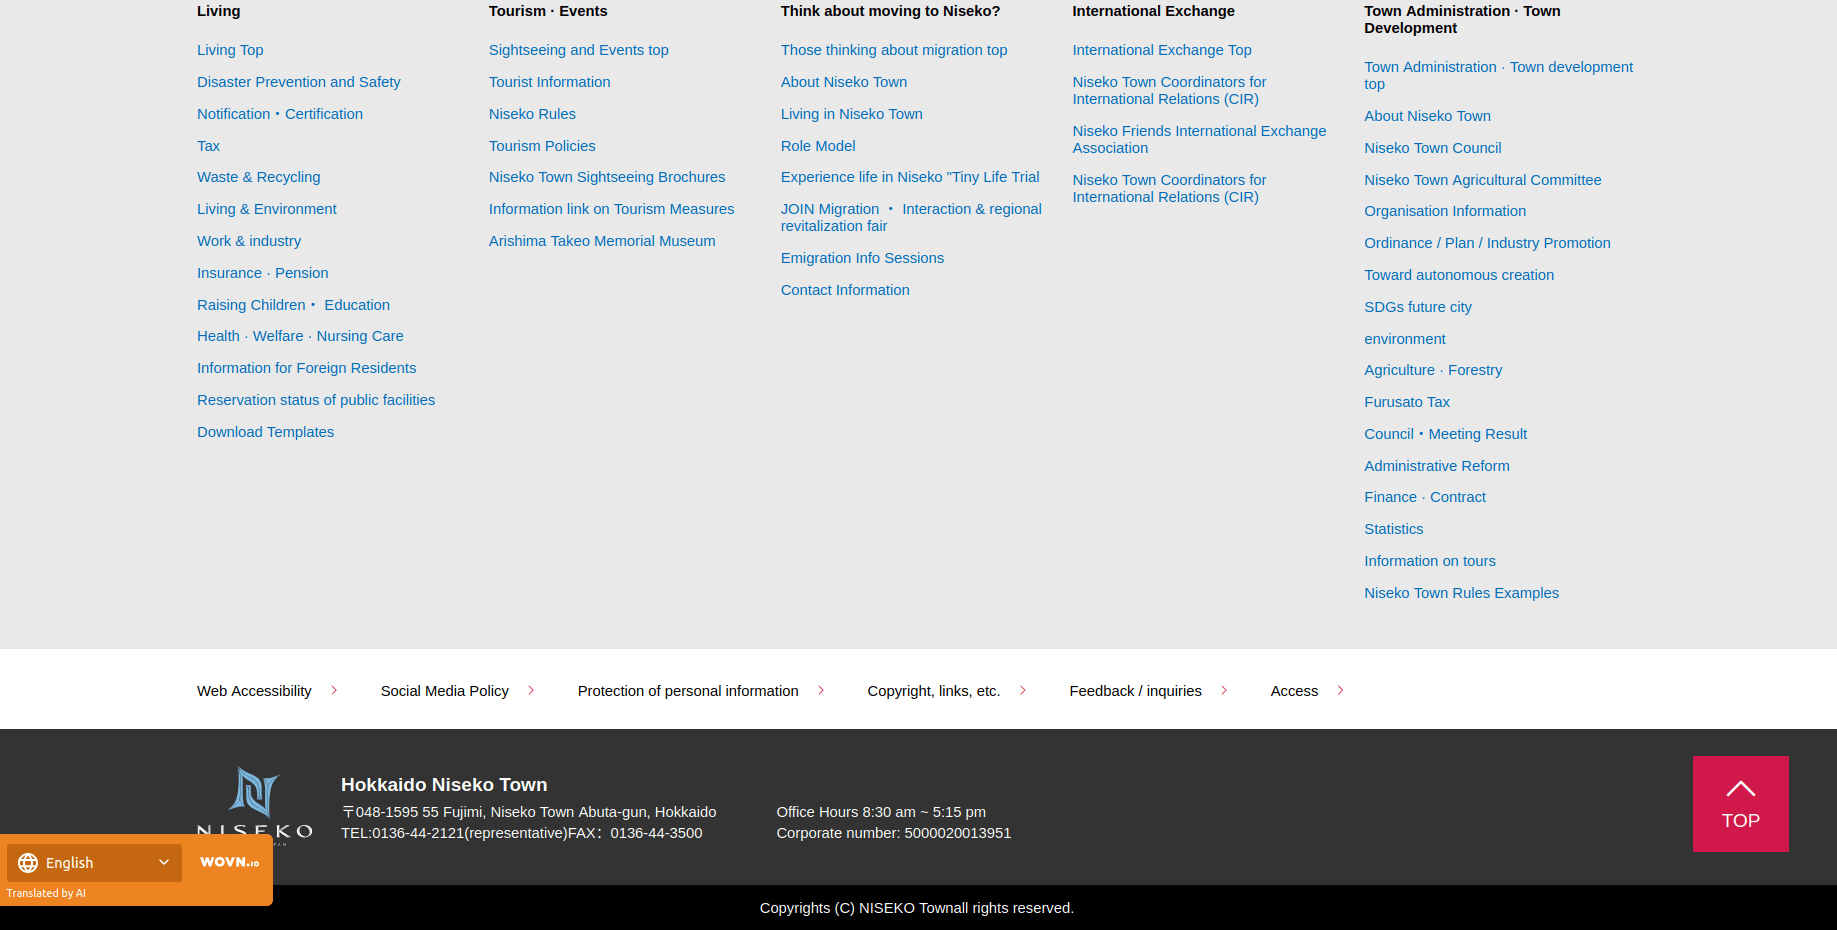The width and height of the screenshot is (1837, 930).
Task: Open the Furusato Tax link
Action: point(1406,402)
